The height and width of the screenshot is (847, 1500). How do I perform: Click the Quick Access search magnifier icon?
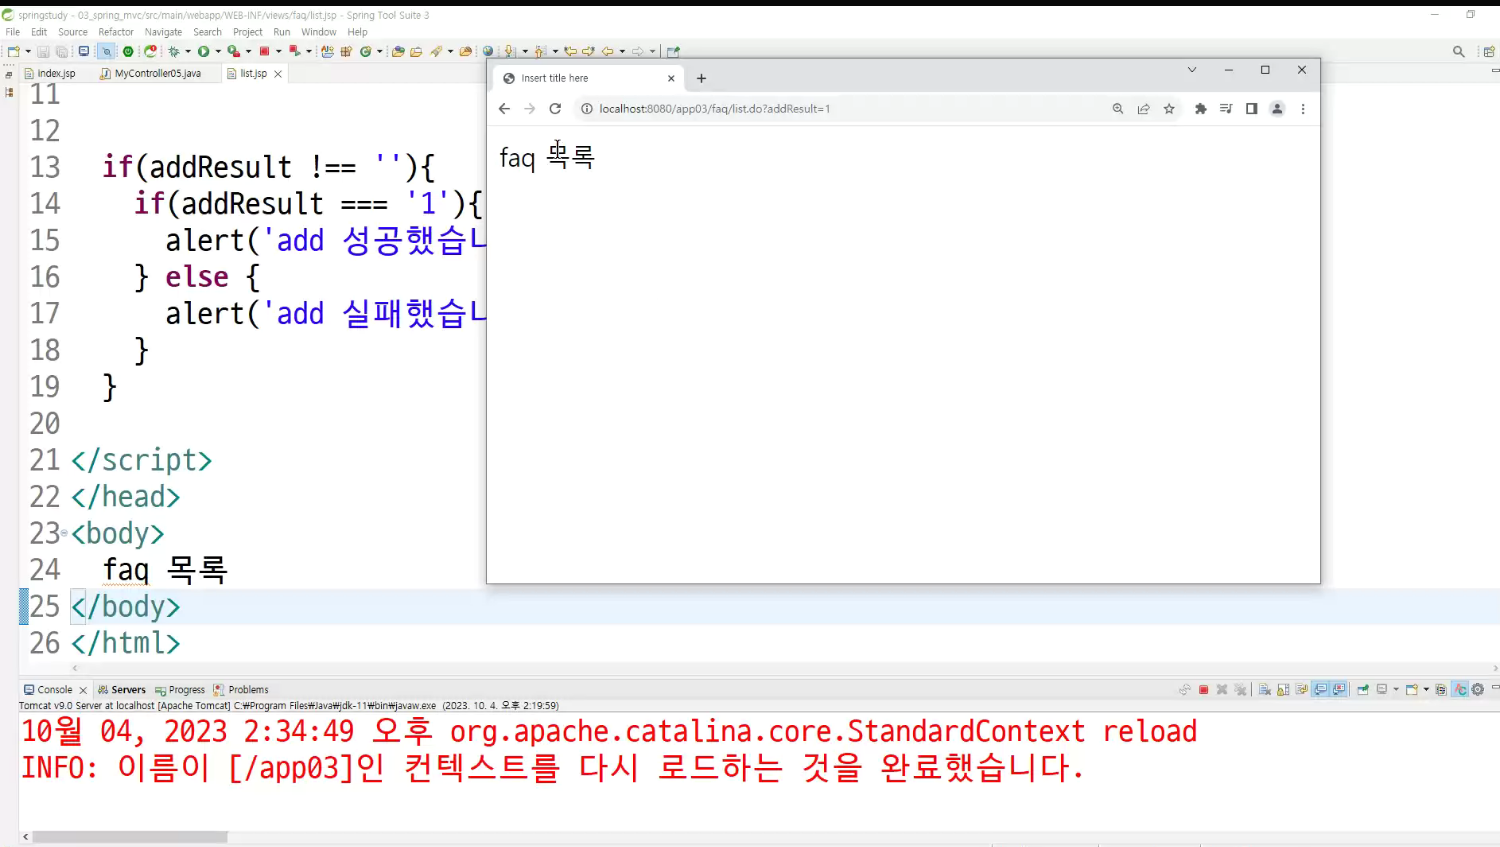[x=1459, y=51]
